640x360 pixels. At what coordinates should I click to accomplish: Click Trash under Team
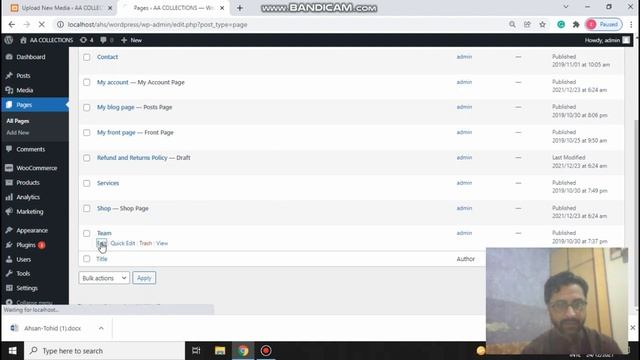click(145, 243)
